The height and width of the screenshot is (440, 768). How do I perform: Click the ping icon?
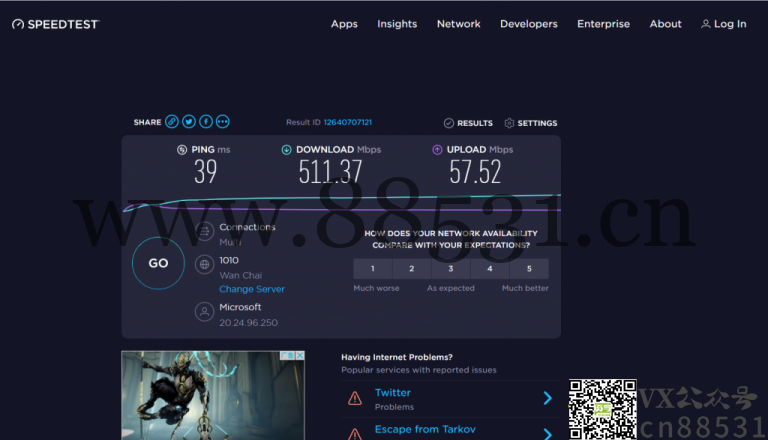tap(182, 149)
